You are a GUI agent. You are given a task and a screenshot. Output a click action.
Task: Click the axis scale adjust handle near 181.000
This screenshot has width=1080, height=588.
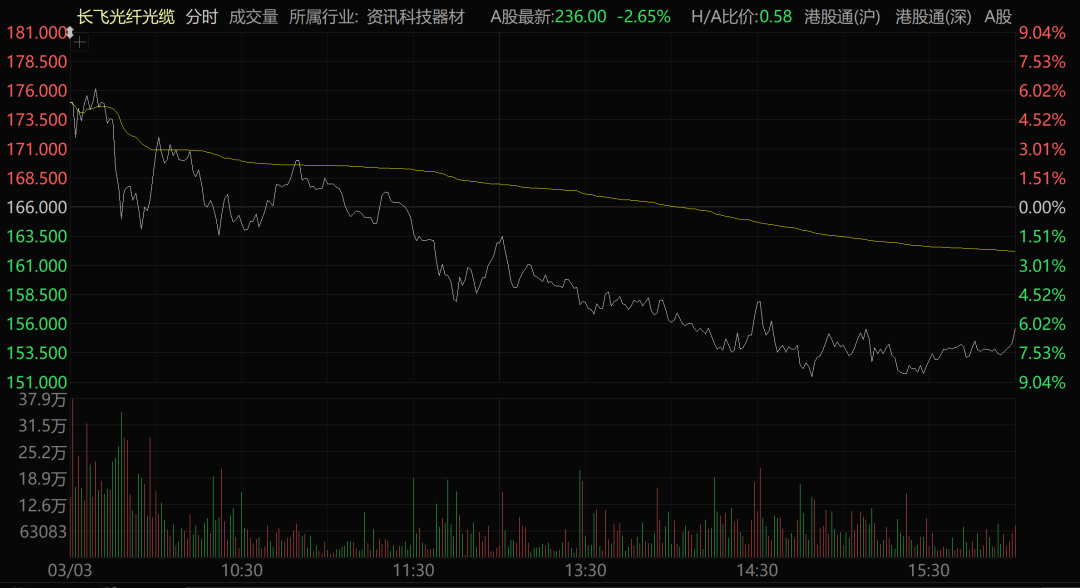[x=70, y=32]
